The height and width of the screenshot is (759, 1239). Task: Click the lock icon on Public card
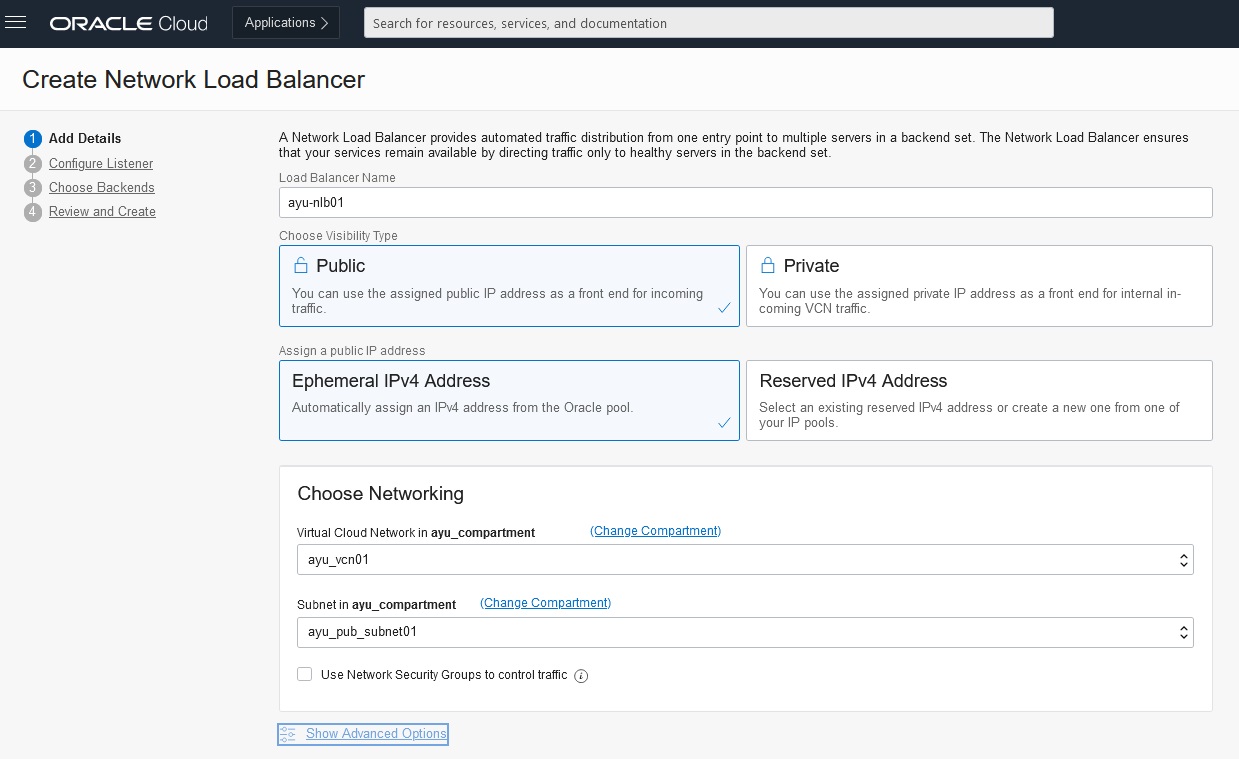tap(300, 266)
